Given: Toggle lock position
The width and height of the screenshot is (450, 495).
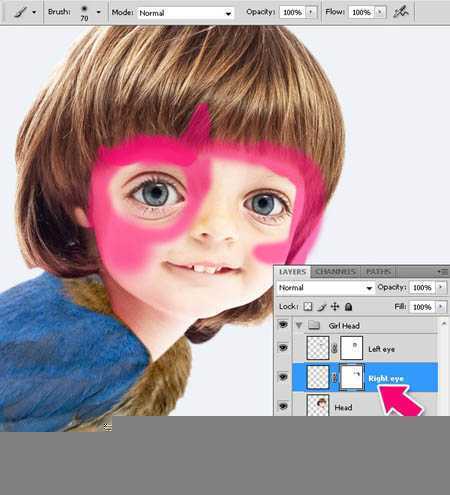Looking at the screenshot, I should [x=335, y=307].
